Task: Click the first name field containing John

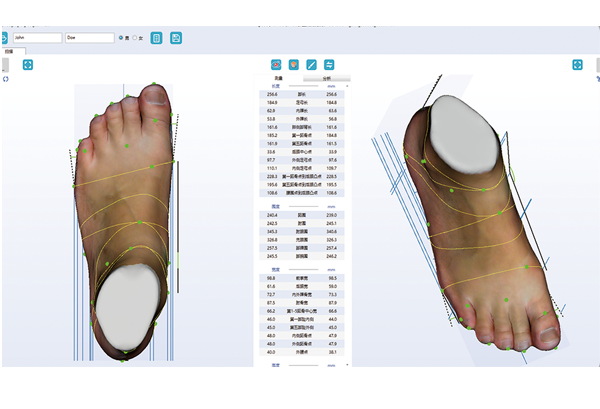Action: tap(36, 38)
